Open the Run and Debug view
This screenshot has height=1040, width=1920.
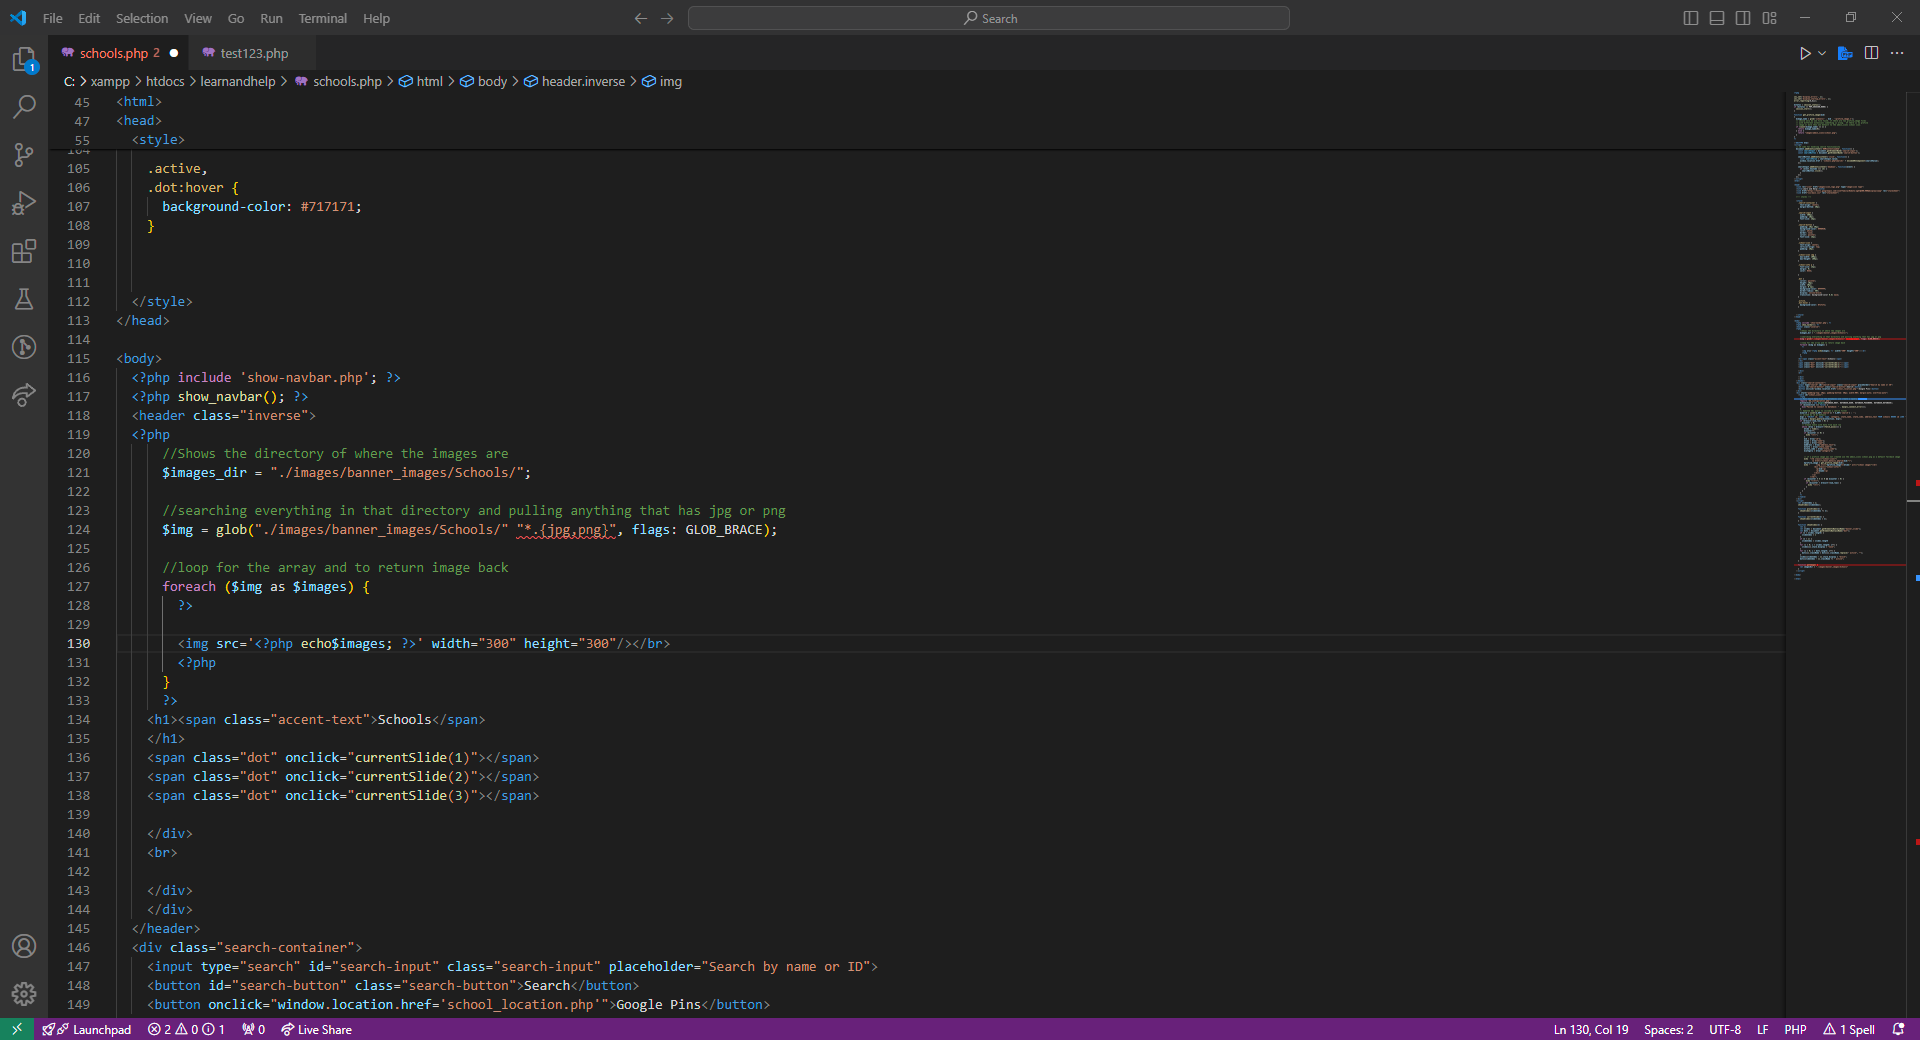24,203
